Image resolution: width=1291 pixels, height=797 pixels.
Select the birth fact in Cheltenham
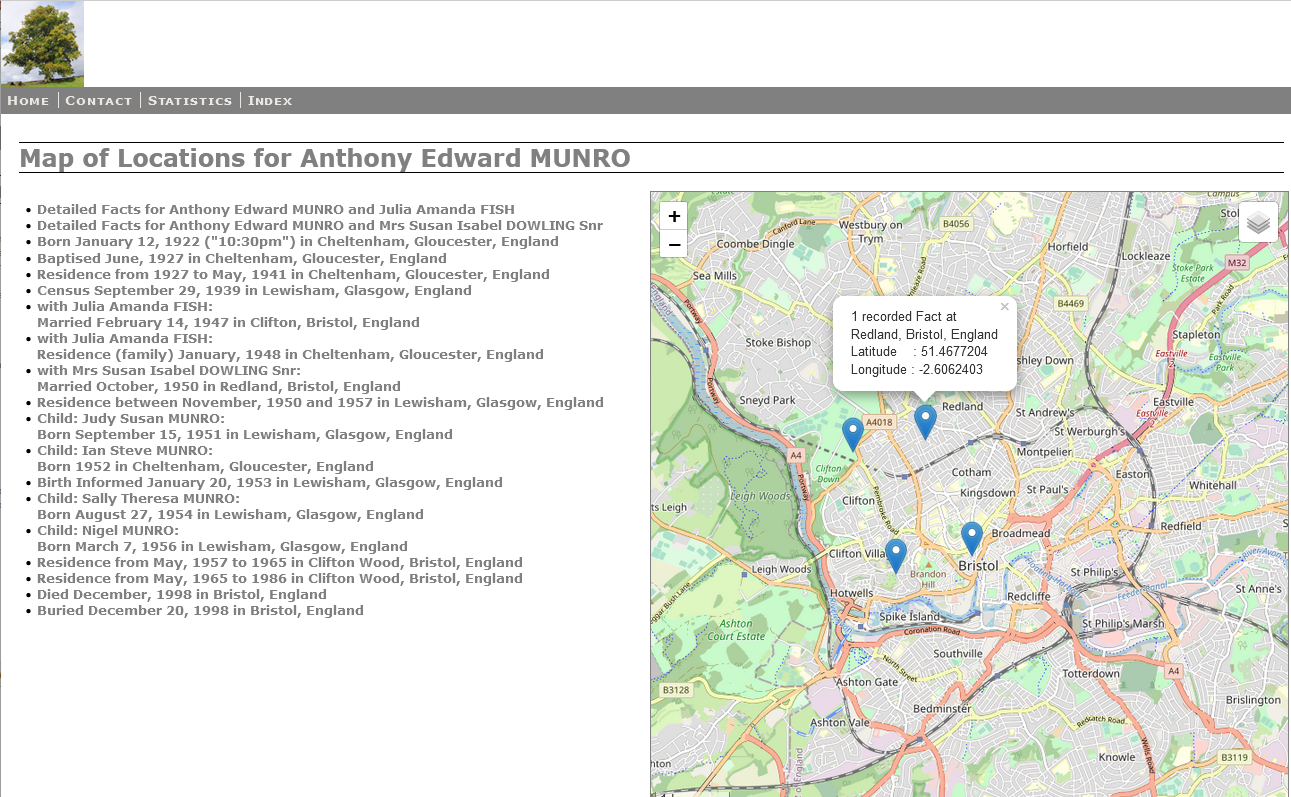point(297,241)
